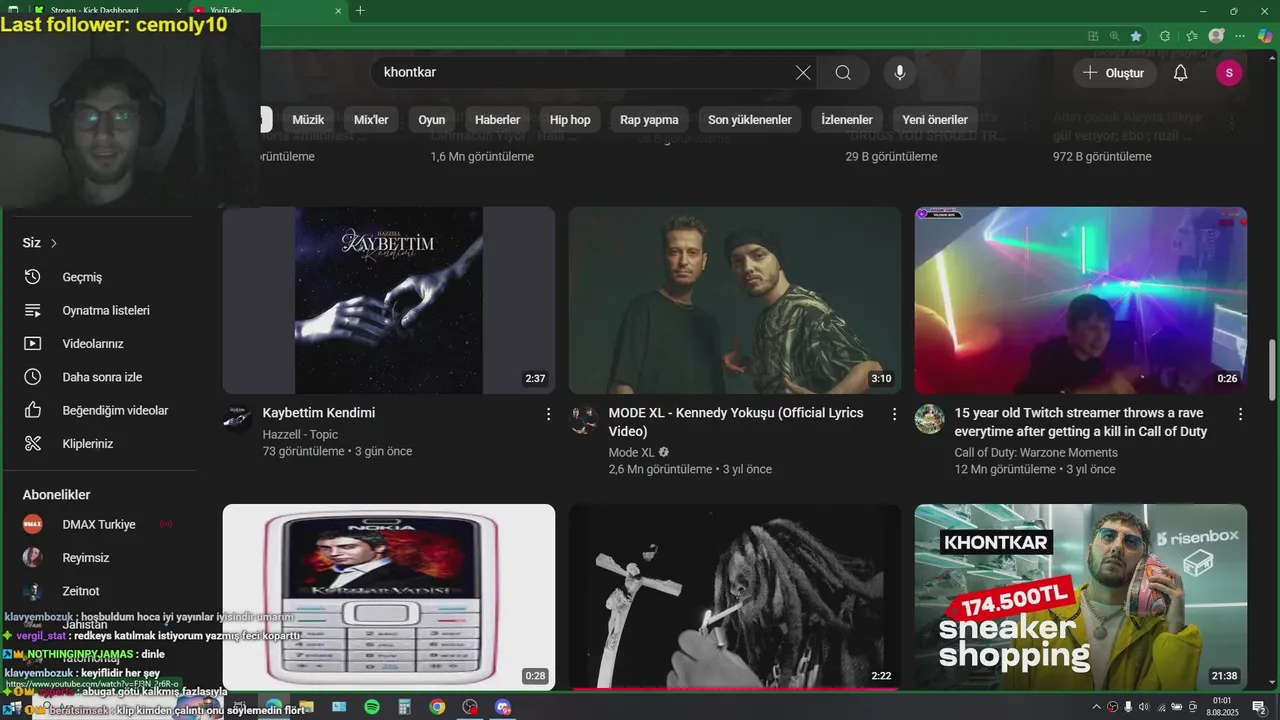Open the MODE XL Kennedy Yokuşu thumbnail
Viewport: 1280px width, 720px height.
click(735, 300)
